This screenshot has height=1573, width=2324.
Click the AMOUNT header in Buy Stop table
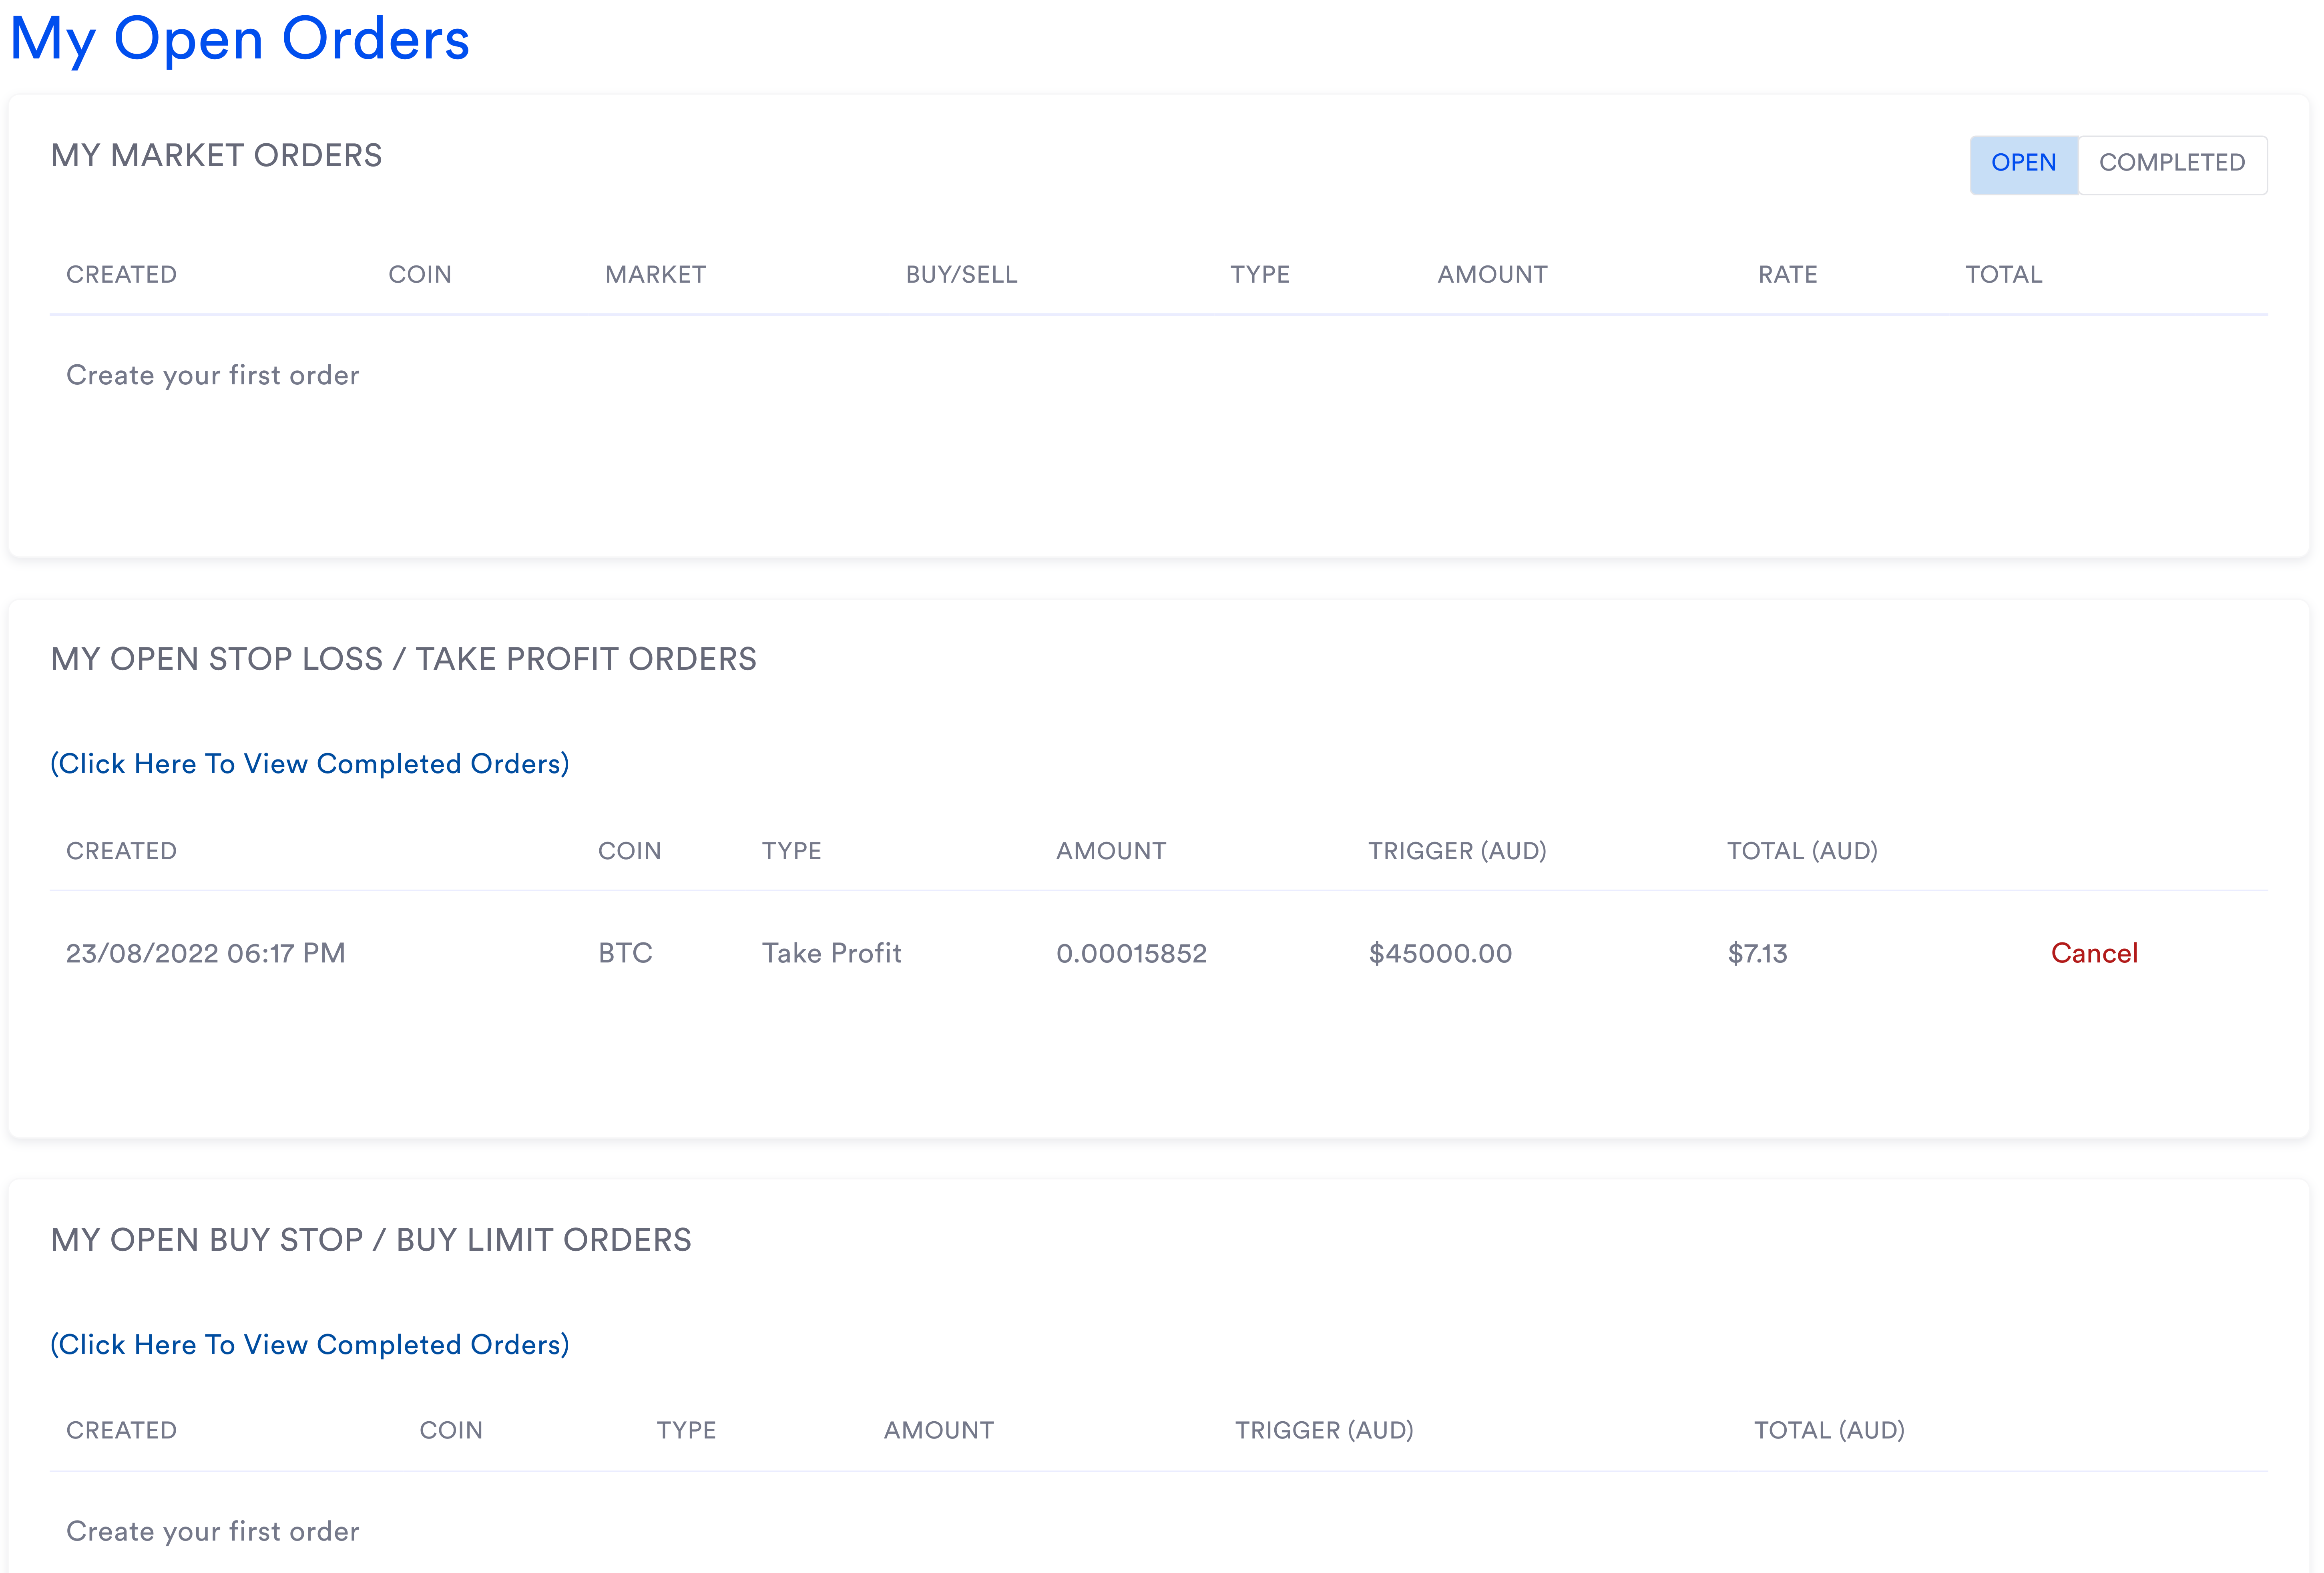pyautogui.click(x=939, y=1430)
